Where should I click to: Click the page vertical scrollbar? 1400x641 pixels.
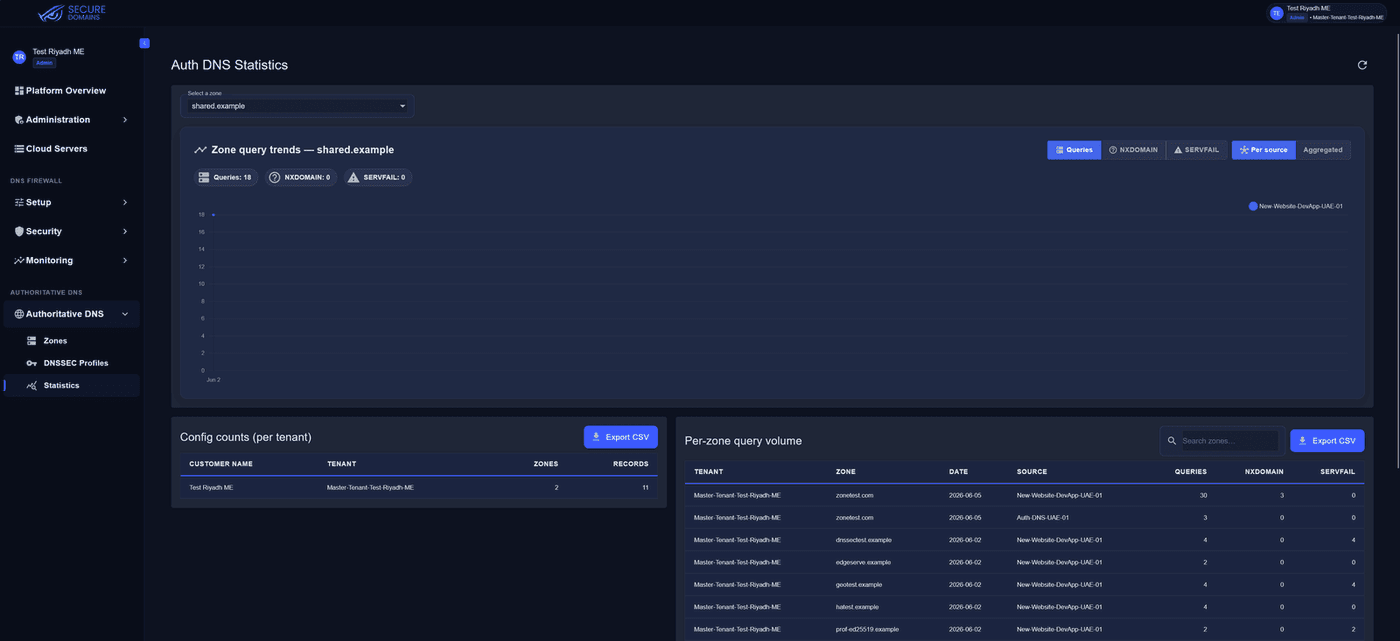pos(1396,250)
